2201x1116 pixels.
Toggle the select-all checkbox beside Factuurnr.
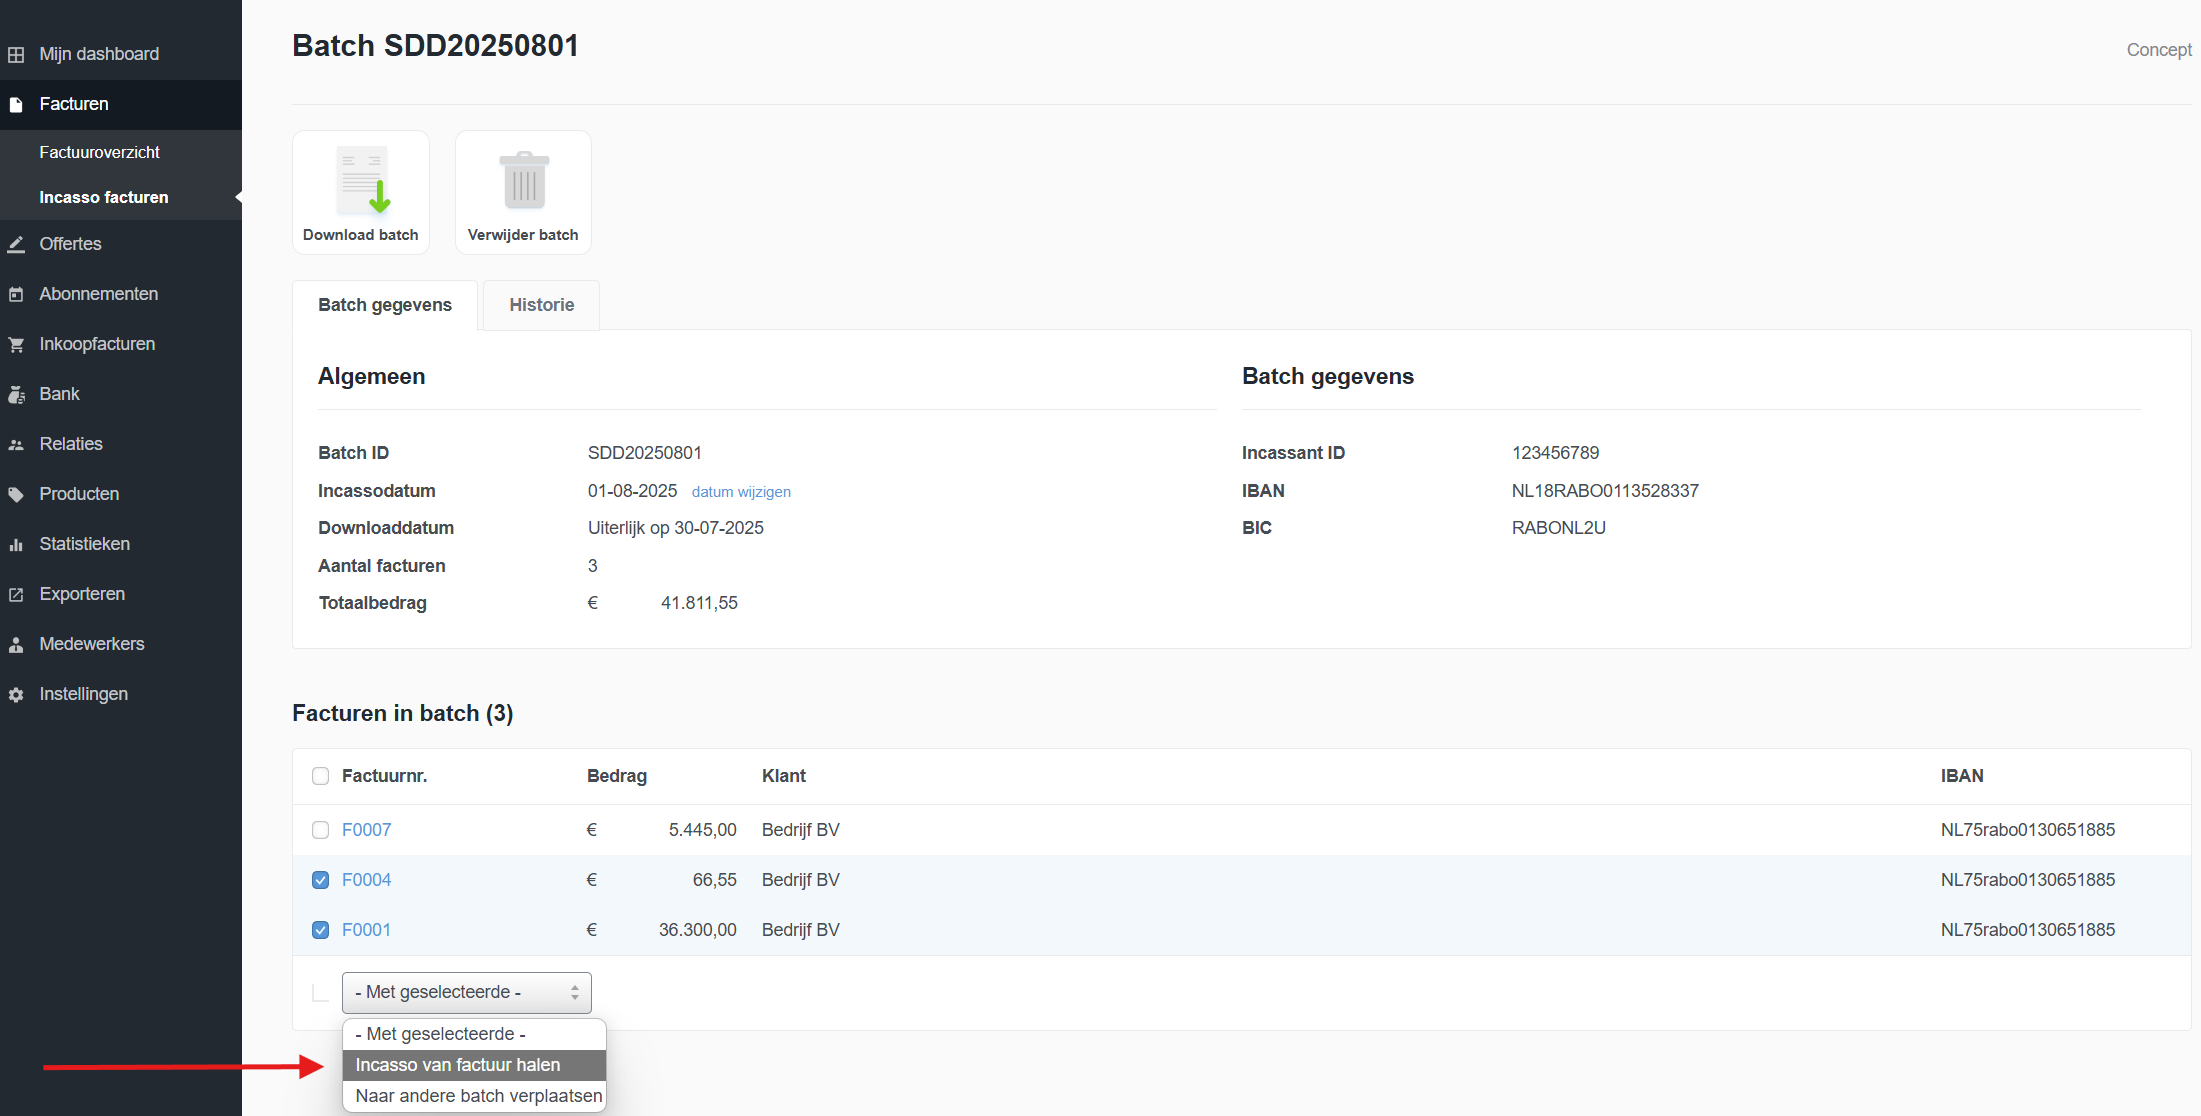point(320,776)
